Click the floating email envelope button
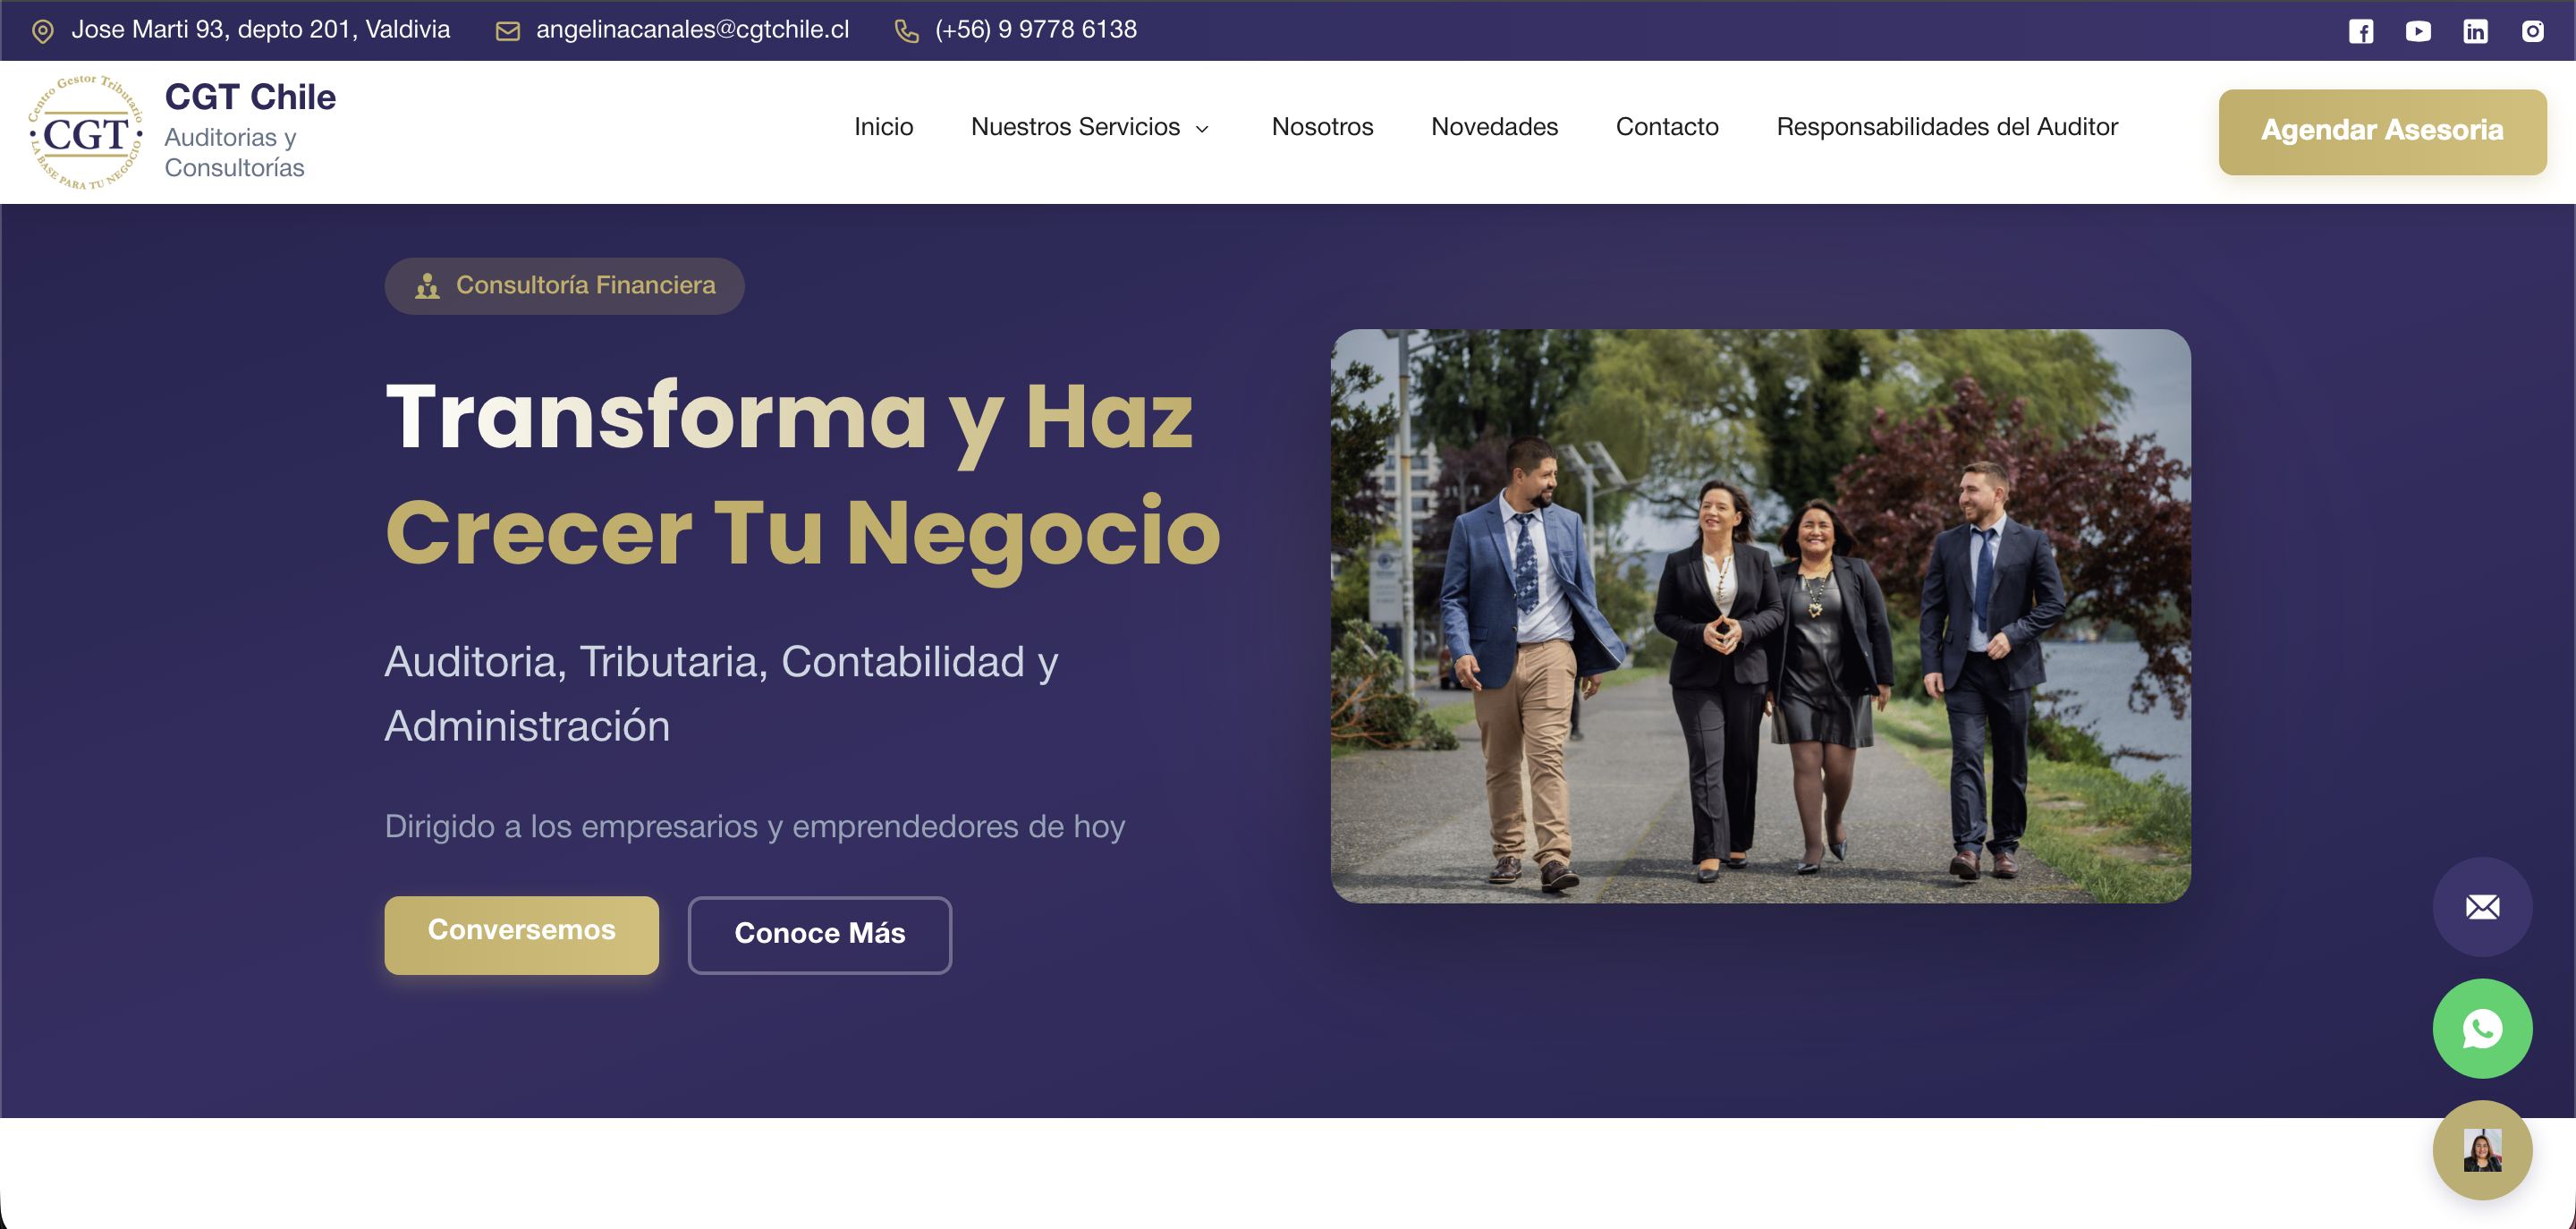2576x1229 pixels. pyautogui.click(x=2481, y=906)
